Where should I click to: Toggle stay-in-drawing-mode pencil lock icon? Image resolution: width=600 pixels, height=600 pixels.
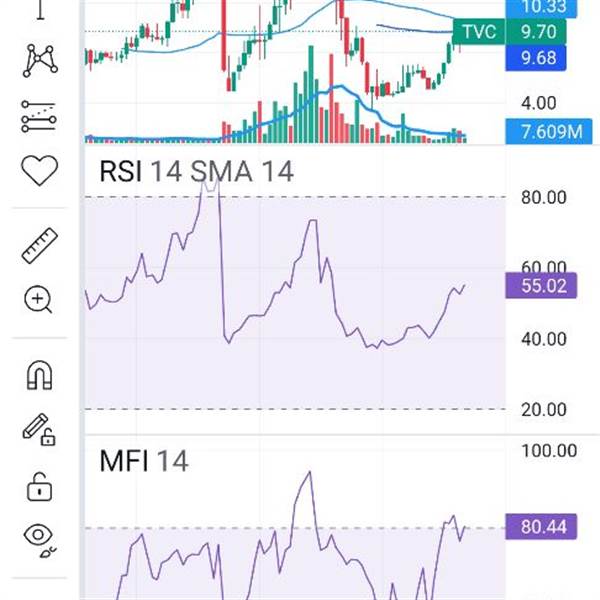click(x=39, y=430)
